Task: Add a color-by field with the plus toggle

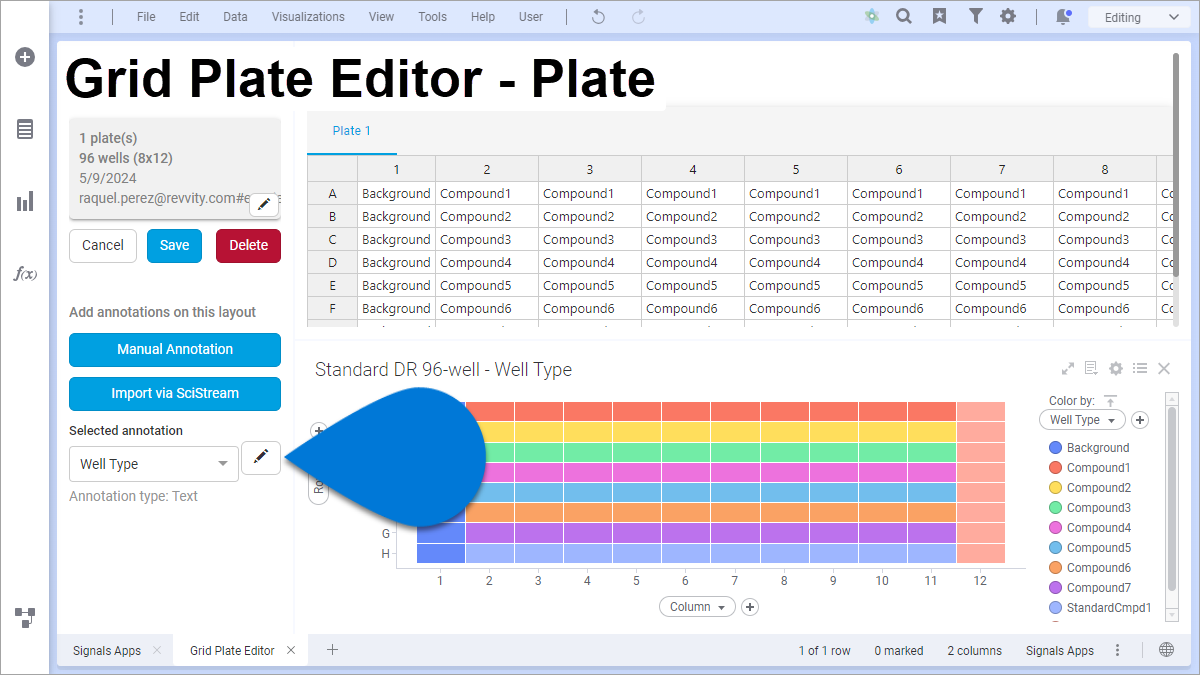Action: click(1139, 419)
